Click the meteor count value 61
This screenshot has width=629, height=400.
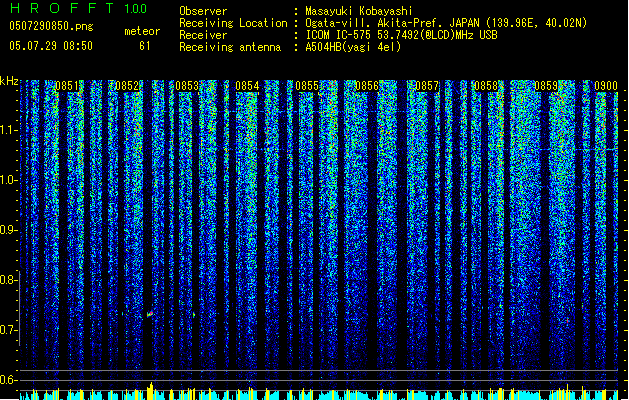[145, 46]
